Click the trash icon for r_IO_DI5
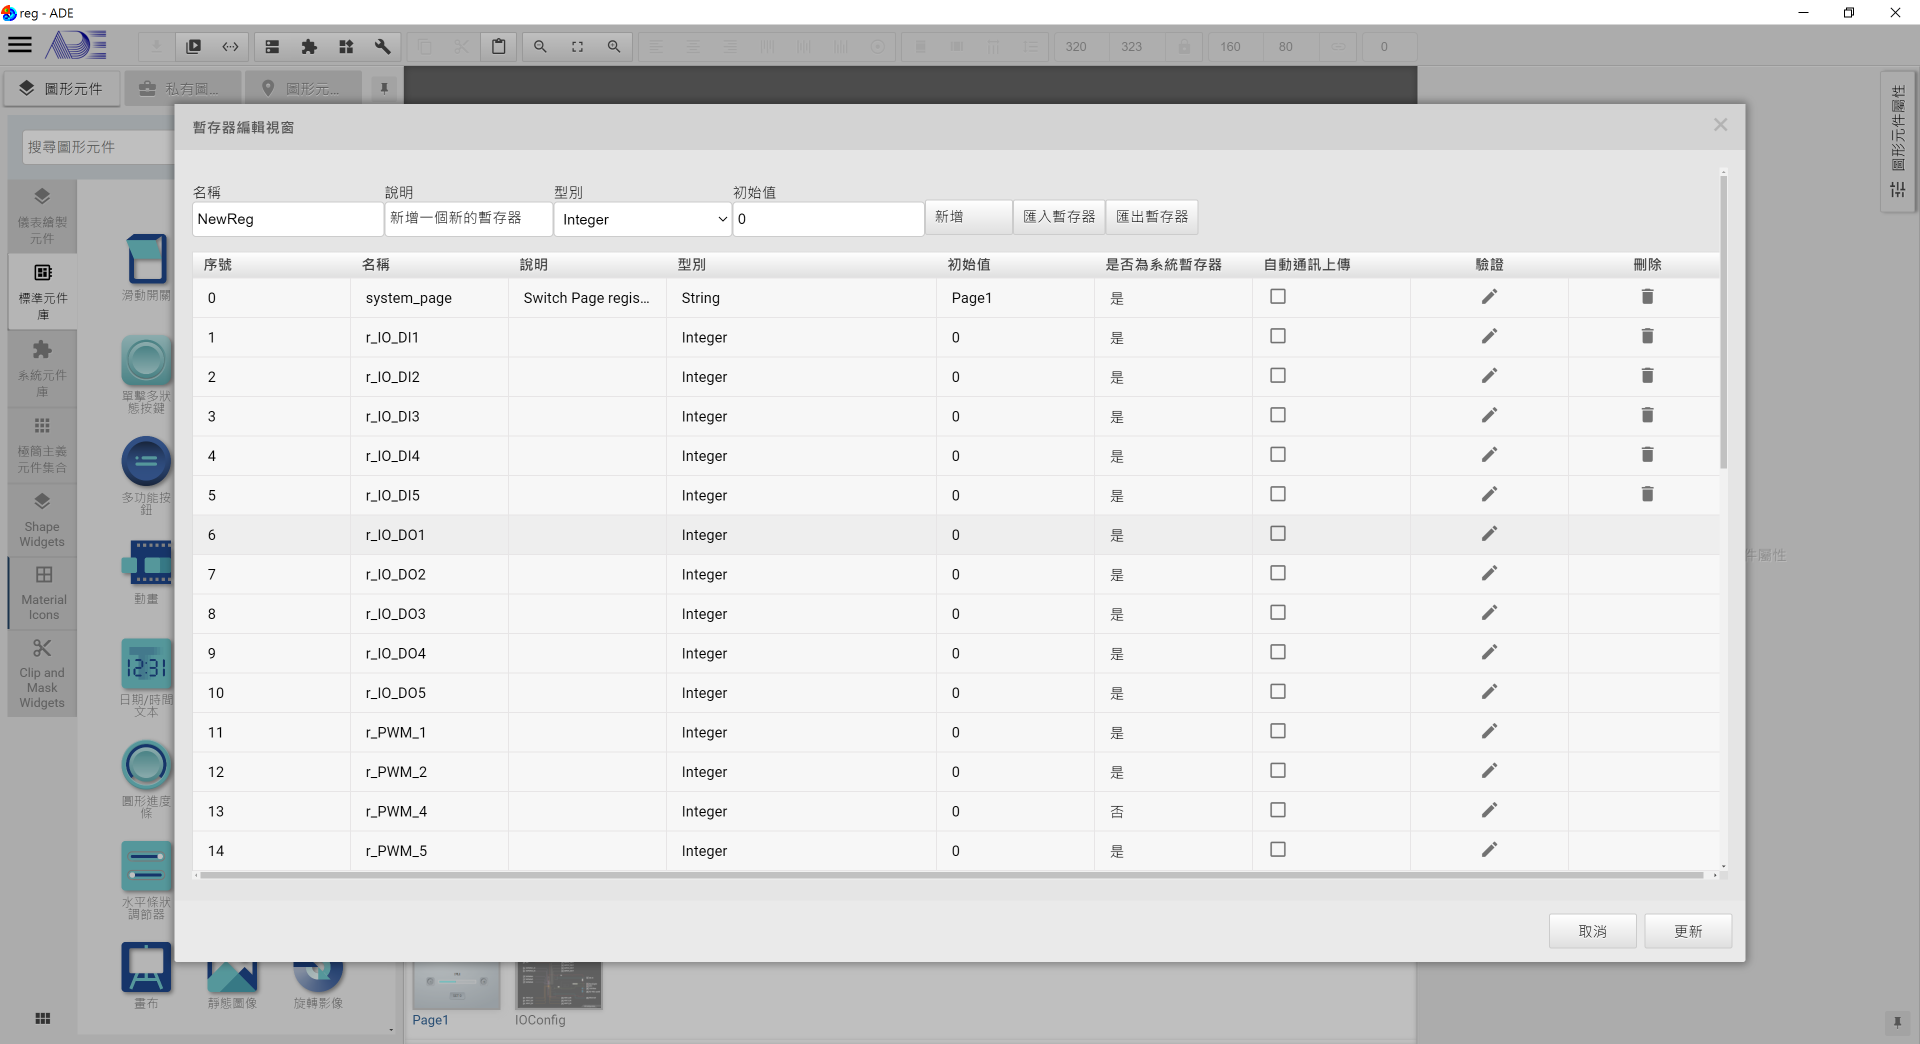 (1647, 495)
